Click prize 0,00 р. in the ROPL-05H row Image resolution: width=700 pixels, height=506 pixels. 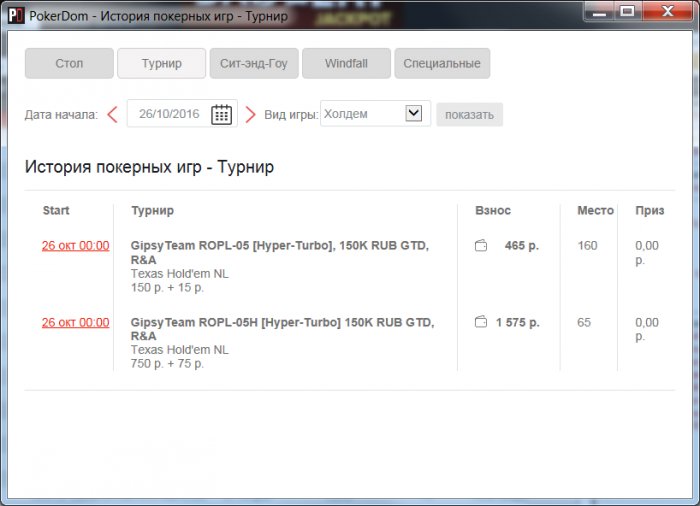tap(647, 329)
